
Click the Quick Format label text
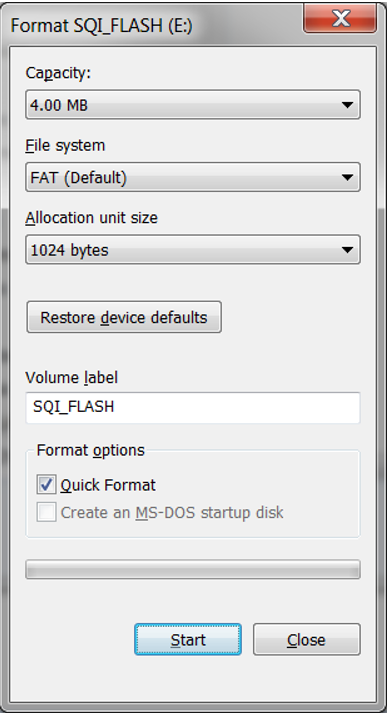click(108, 485)
